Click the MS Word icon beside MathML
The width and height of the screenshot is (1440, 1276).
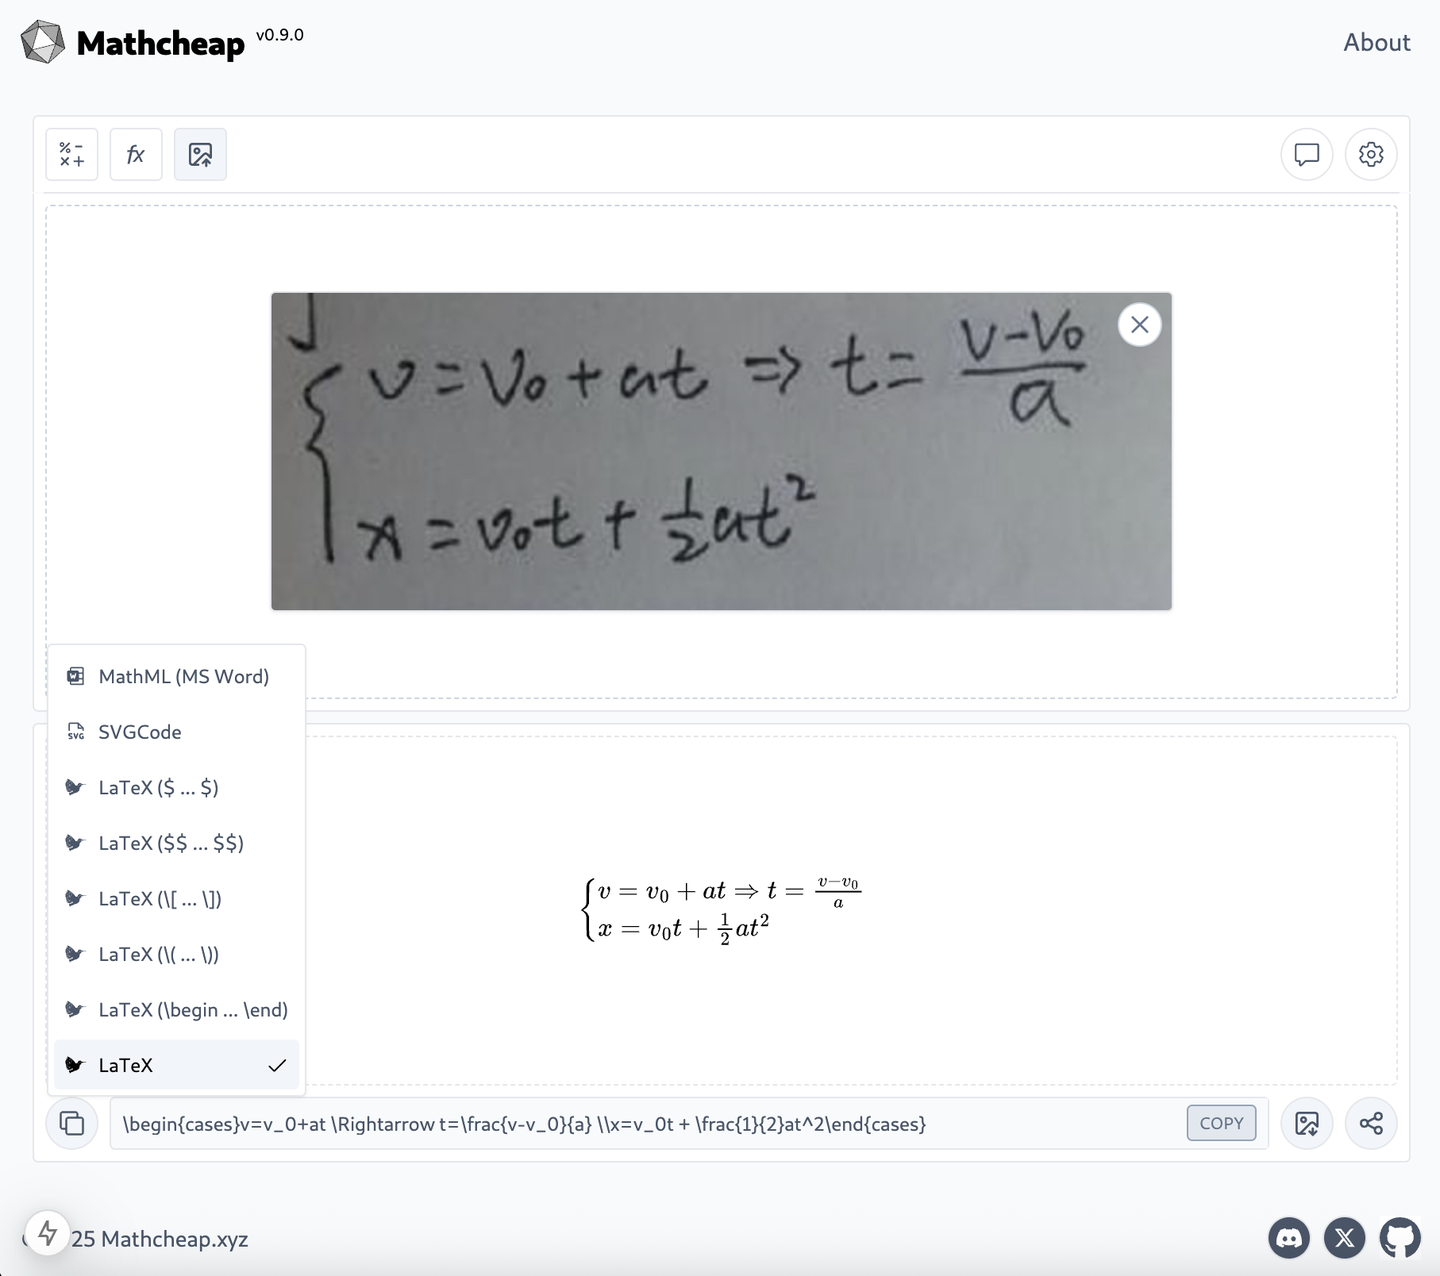75,676
